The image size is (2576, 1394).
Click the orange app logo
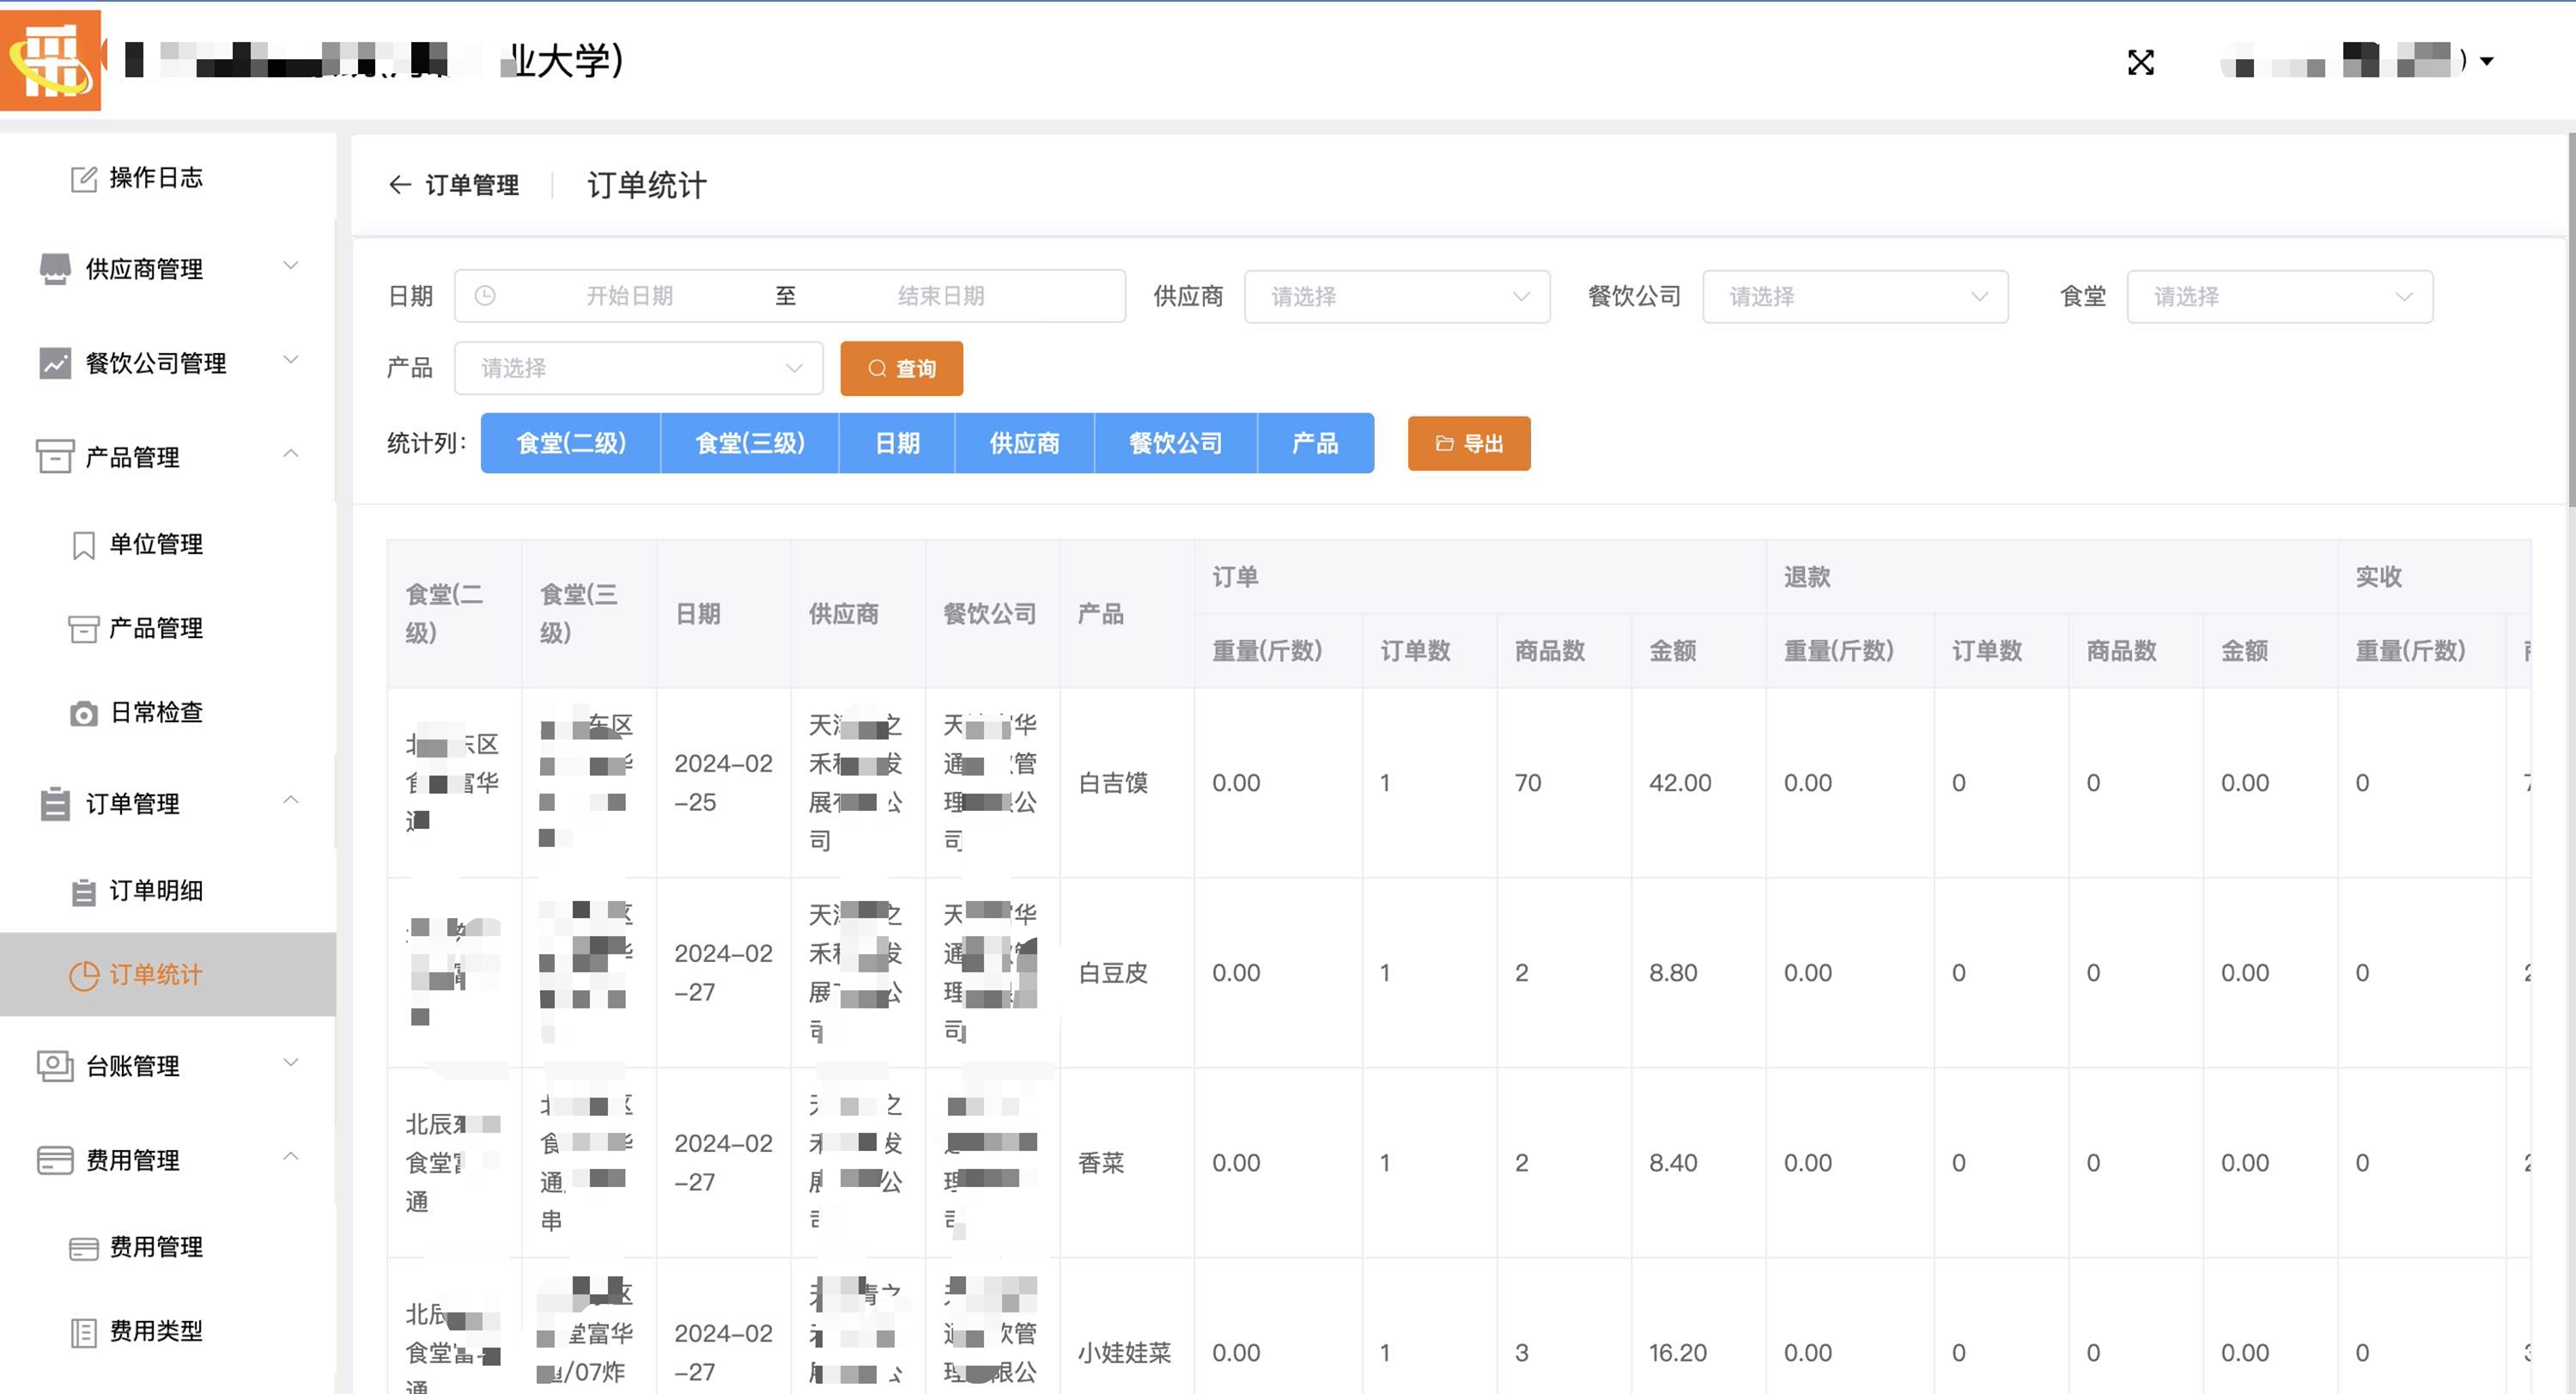pos(51,60)
